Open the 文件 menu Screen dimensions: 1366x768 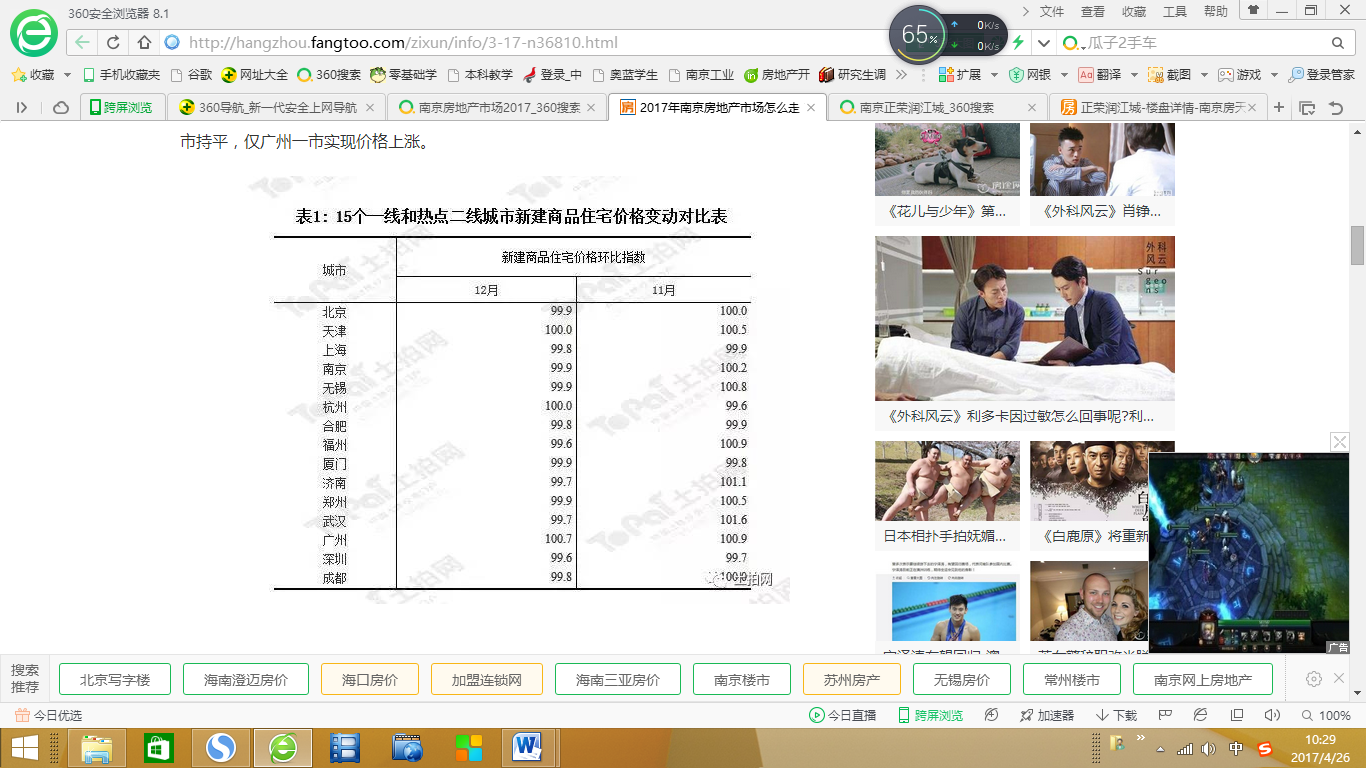click(x=1052, y=11)
